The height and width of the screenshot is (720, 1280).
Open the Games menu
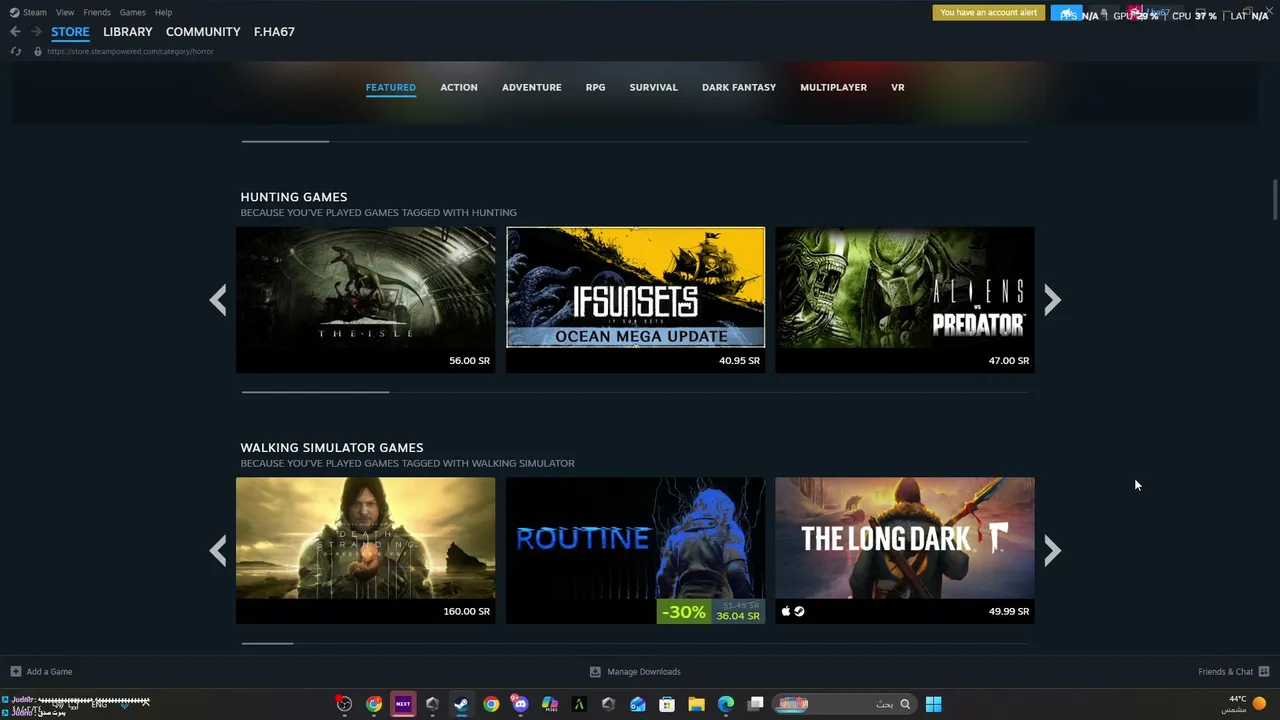[132, 12]
